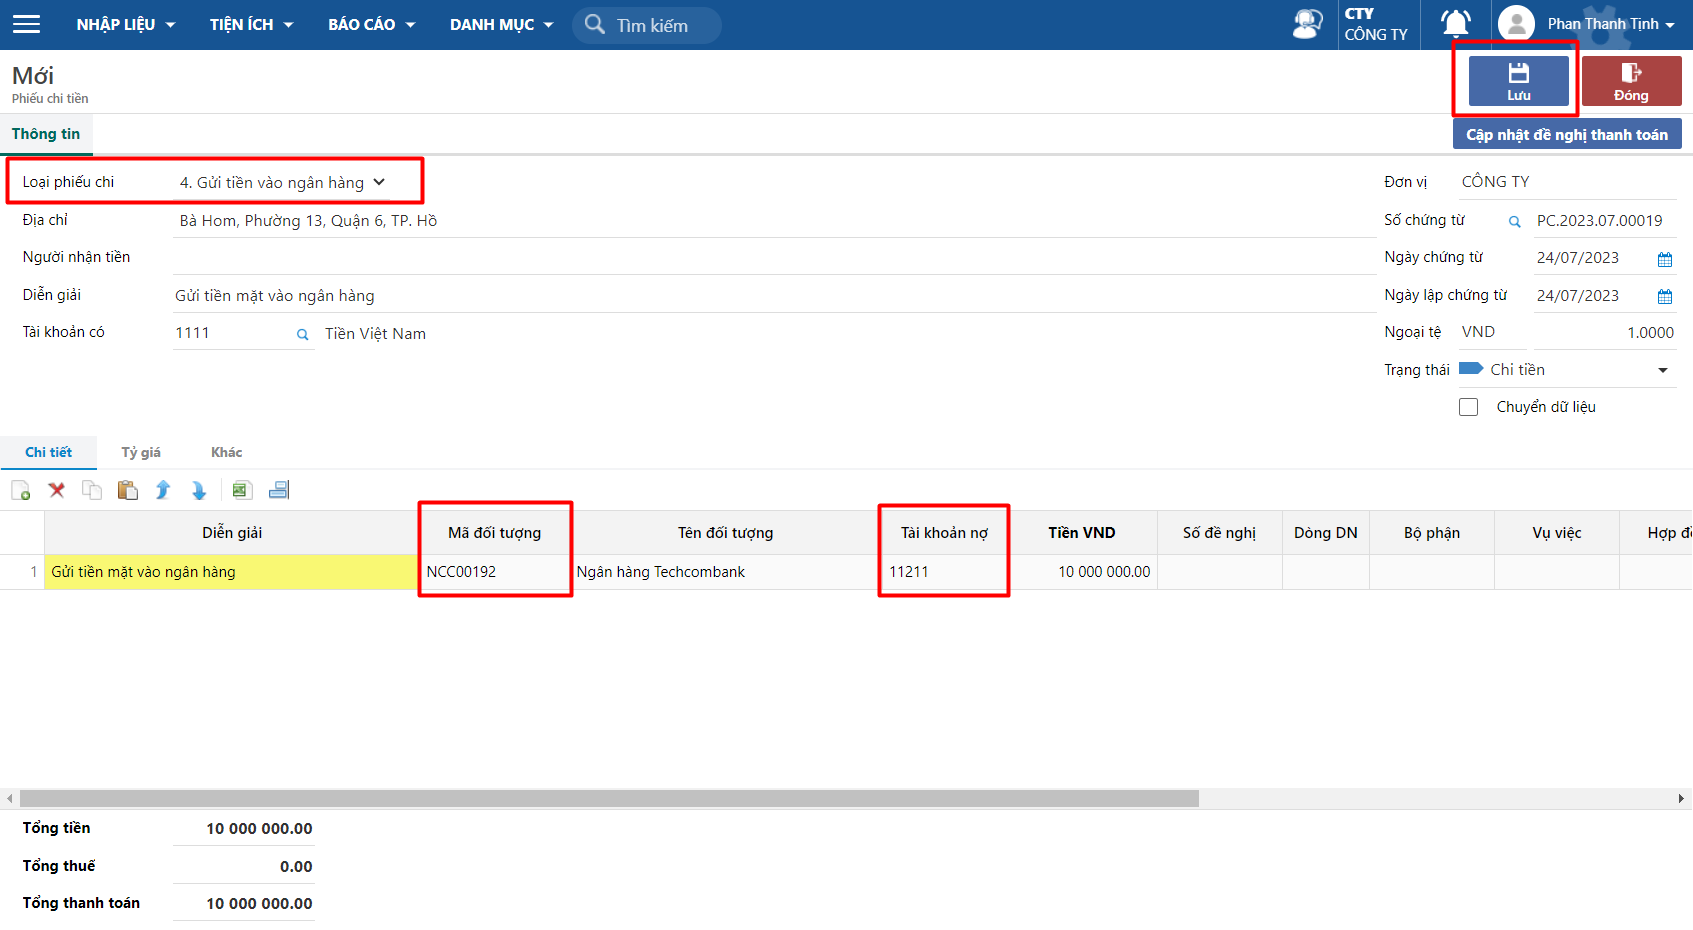Open the customer support headset icon
1693x930 pixels.
tap(1307, 24)
